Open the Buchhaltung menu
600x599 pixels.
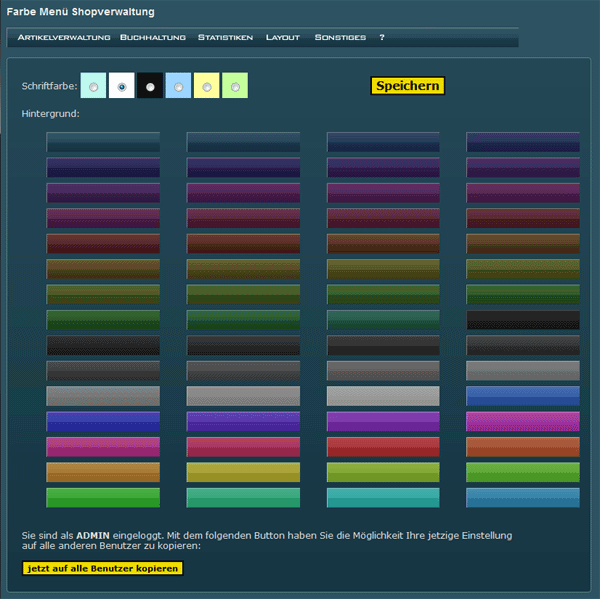pos(153,38)
